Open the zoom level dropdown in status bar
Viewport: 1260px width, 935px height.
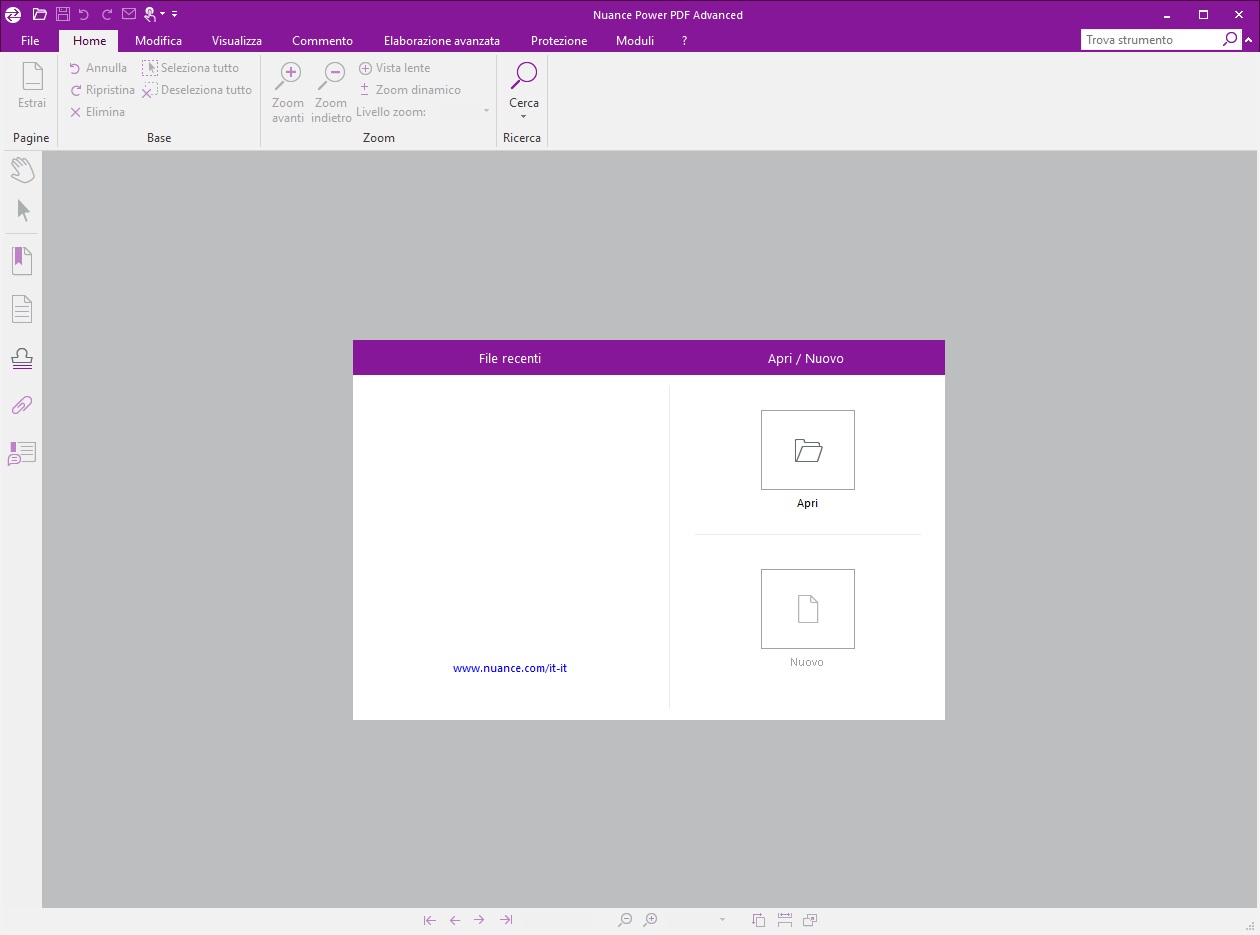coord(722,920)
